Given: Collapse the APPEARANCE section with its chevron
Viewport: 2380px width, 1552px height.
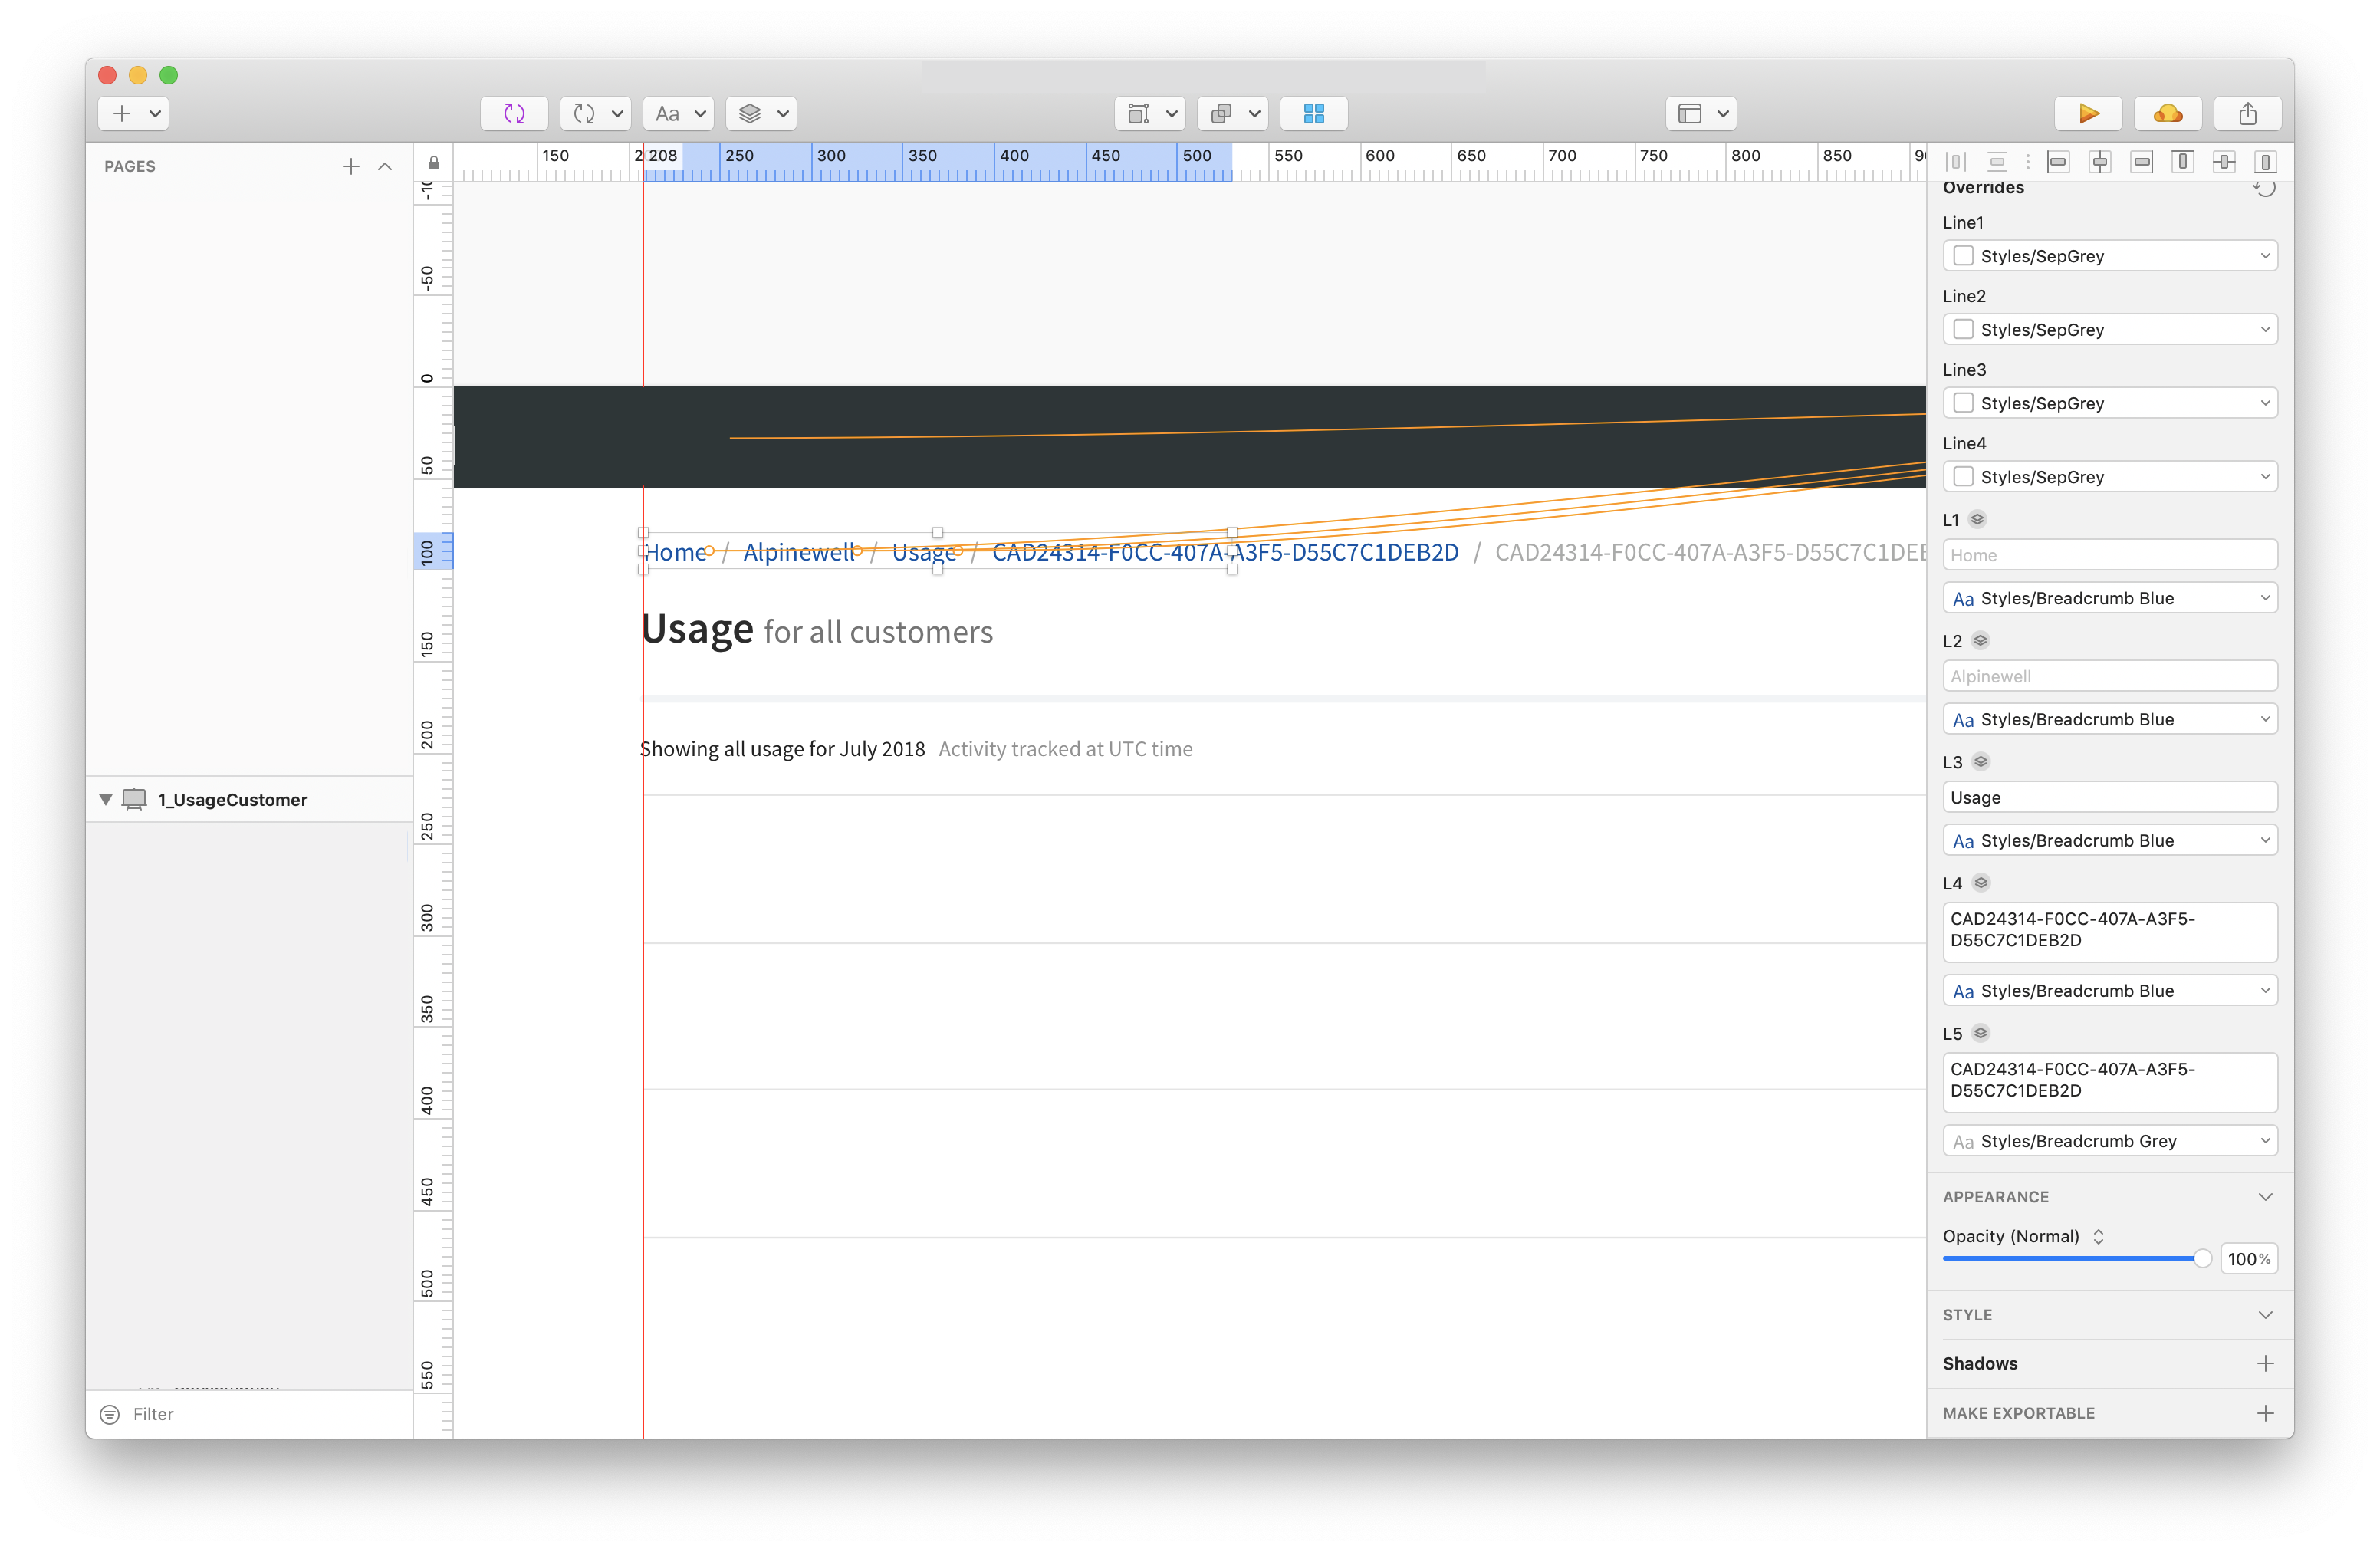Looking at the screenshot, I should pos(2265,1196).
